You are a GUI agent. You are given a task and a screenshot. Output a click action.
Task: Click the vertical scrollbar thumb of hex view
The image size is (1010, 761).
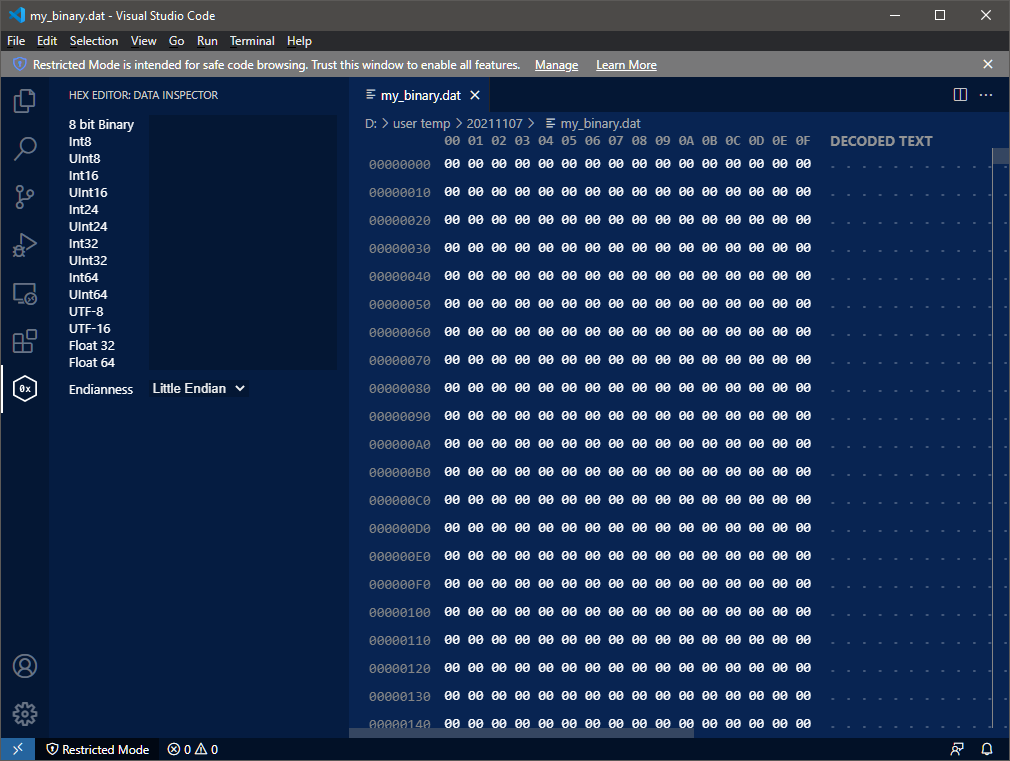click(1000, 155)
